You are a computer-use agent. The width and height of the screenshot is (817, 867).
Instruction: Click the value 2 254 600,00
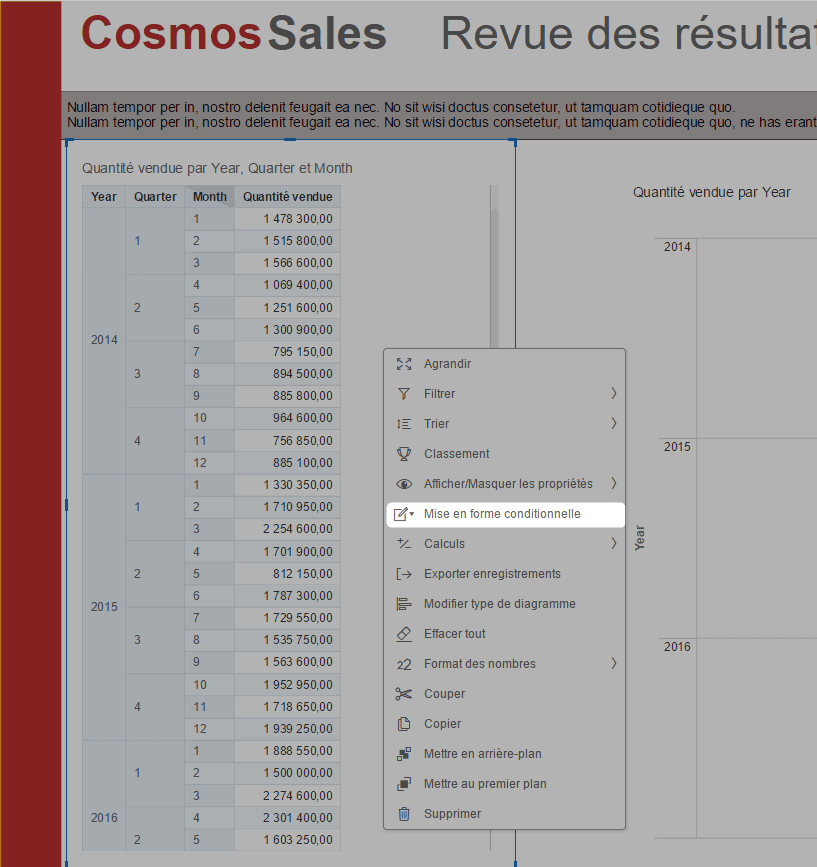(298, 529)
